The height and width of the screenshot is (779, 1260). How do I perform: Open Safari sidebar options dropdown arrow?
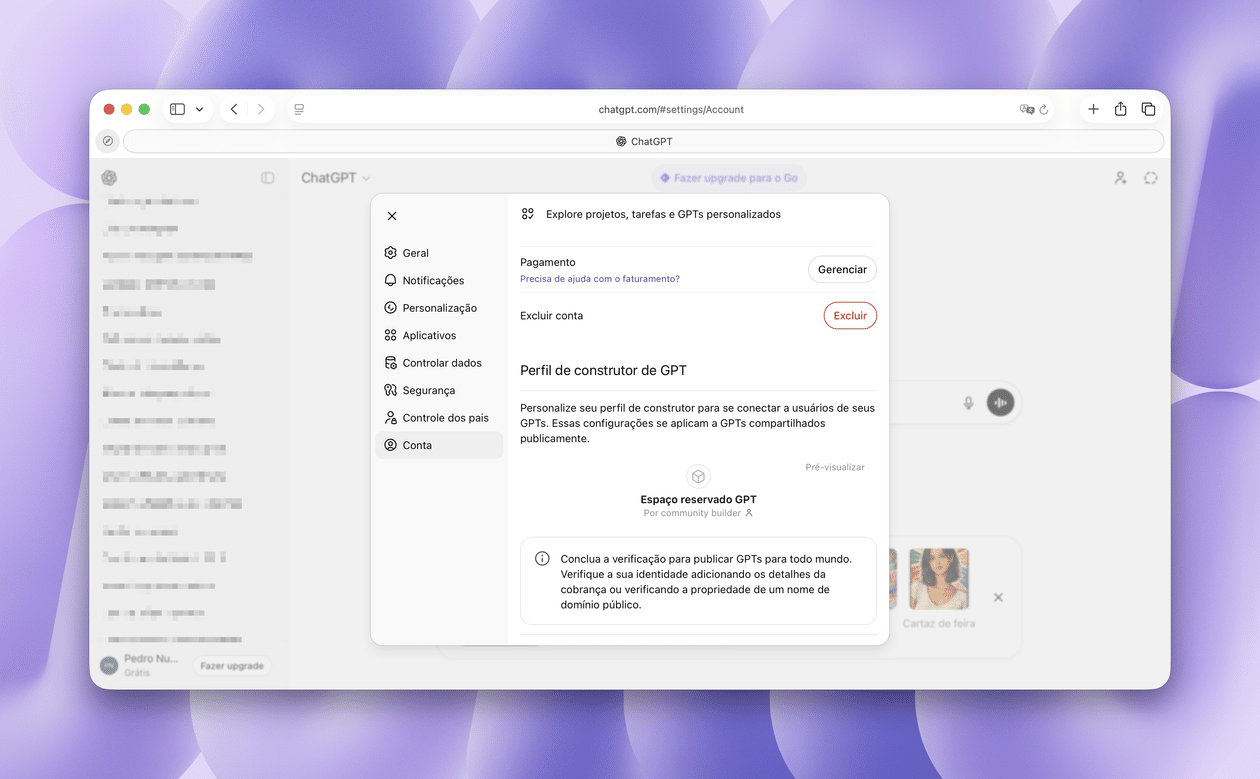[x=200, y=109]
